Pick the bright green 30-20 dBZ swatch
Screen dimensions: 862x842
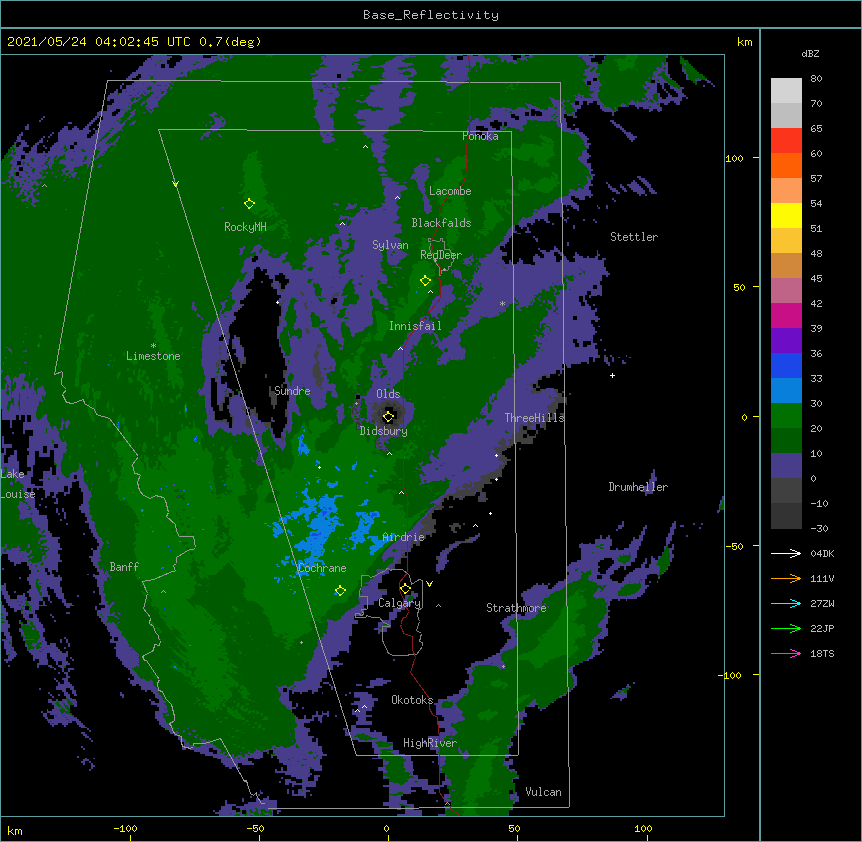[786, 416]
